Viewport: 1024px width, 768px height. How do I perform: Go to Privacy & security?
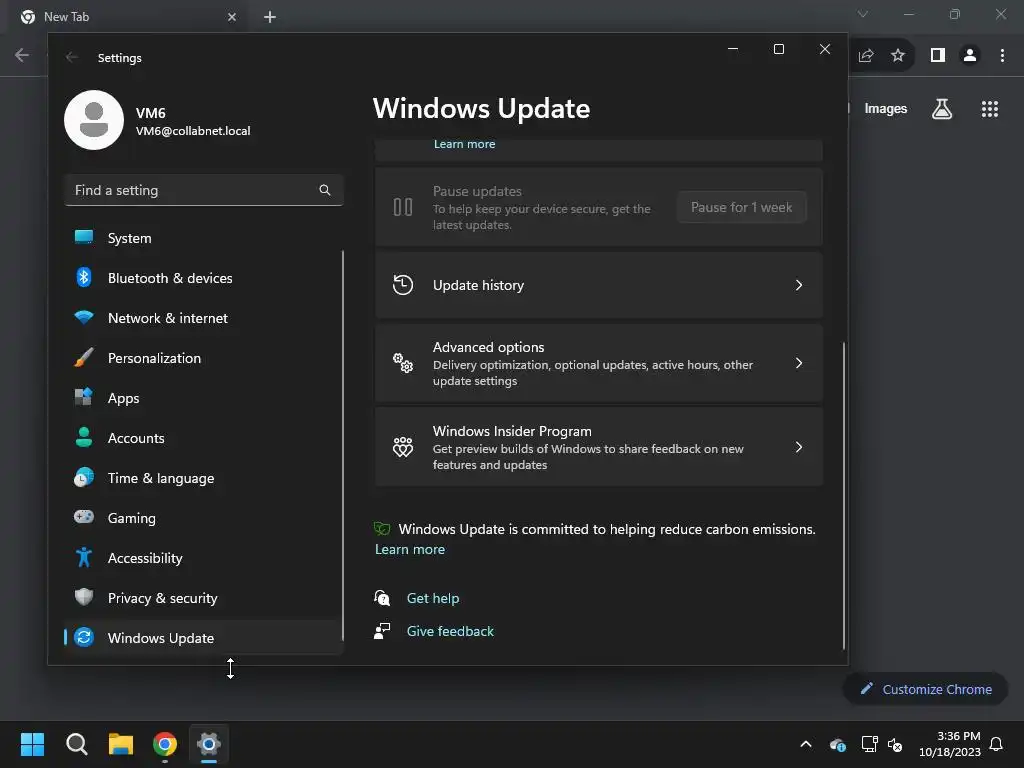[x=203, y=598]
